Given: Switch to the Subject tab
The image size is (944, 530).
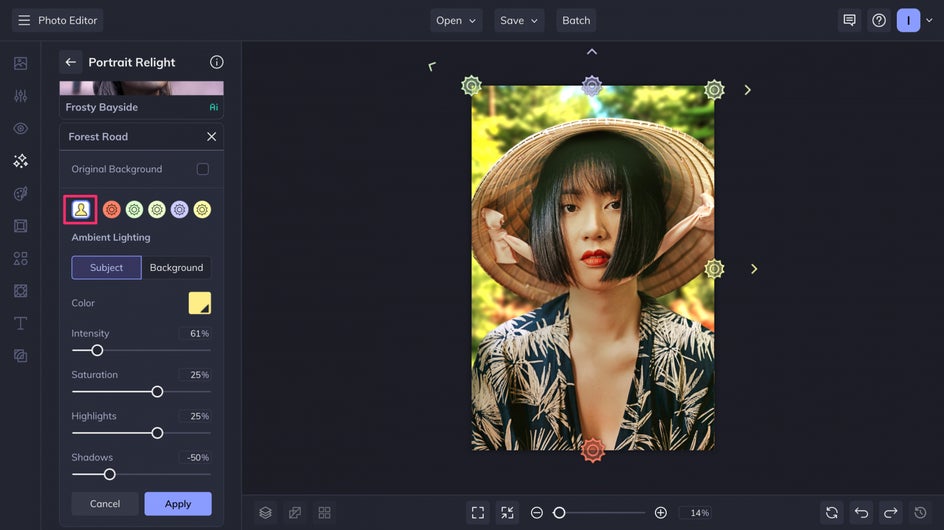Looking at the screenshot, I should tap(107, 267).
